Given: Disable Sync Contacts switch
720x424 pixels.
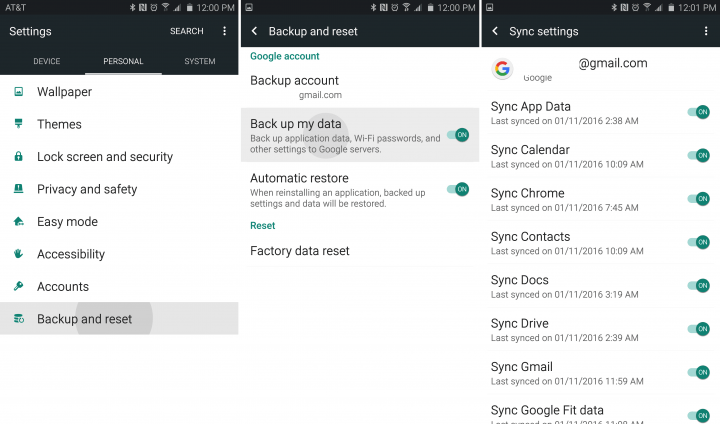Looking at the screenshot, I should [698, 242].
